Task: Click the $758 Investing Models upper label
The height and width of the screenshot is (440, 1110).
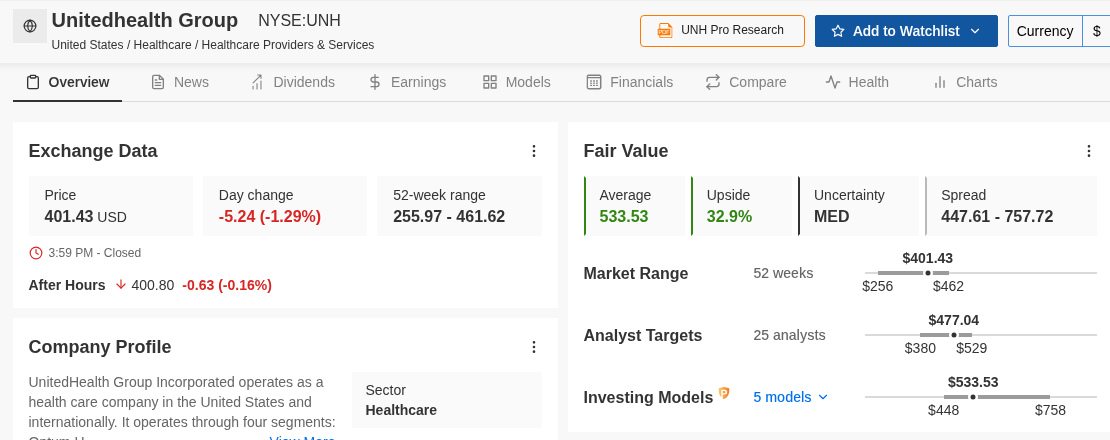Action: pos(1050,410)
